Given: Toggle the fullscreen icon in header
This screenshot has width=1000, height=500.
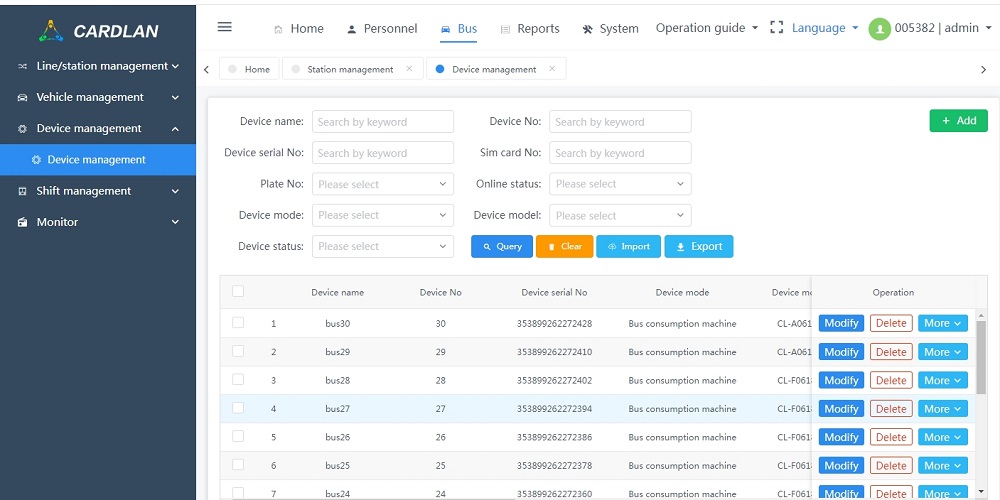Looking at the screenshot, I should [x=777, y=28].
